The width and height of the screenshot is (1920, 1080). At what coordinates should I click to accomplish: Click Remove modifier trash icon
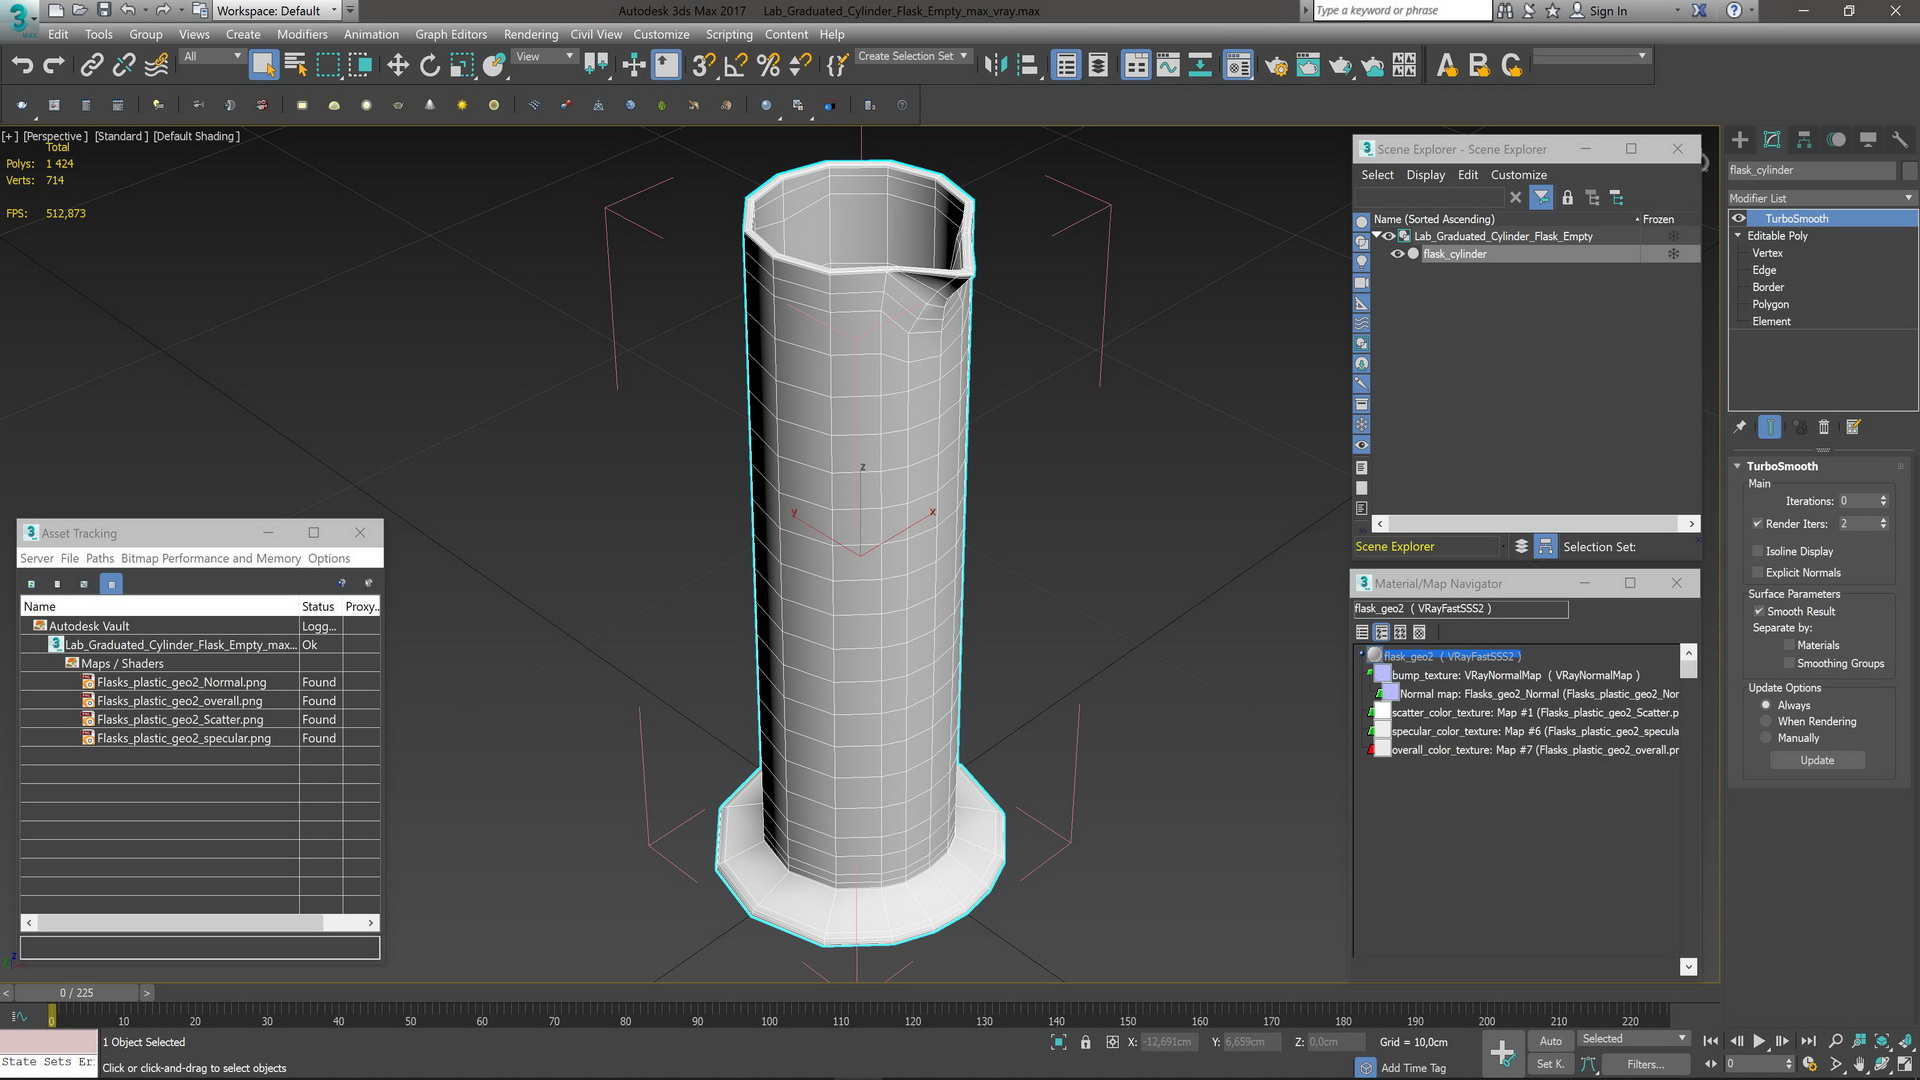1823,427
